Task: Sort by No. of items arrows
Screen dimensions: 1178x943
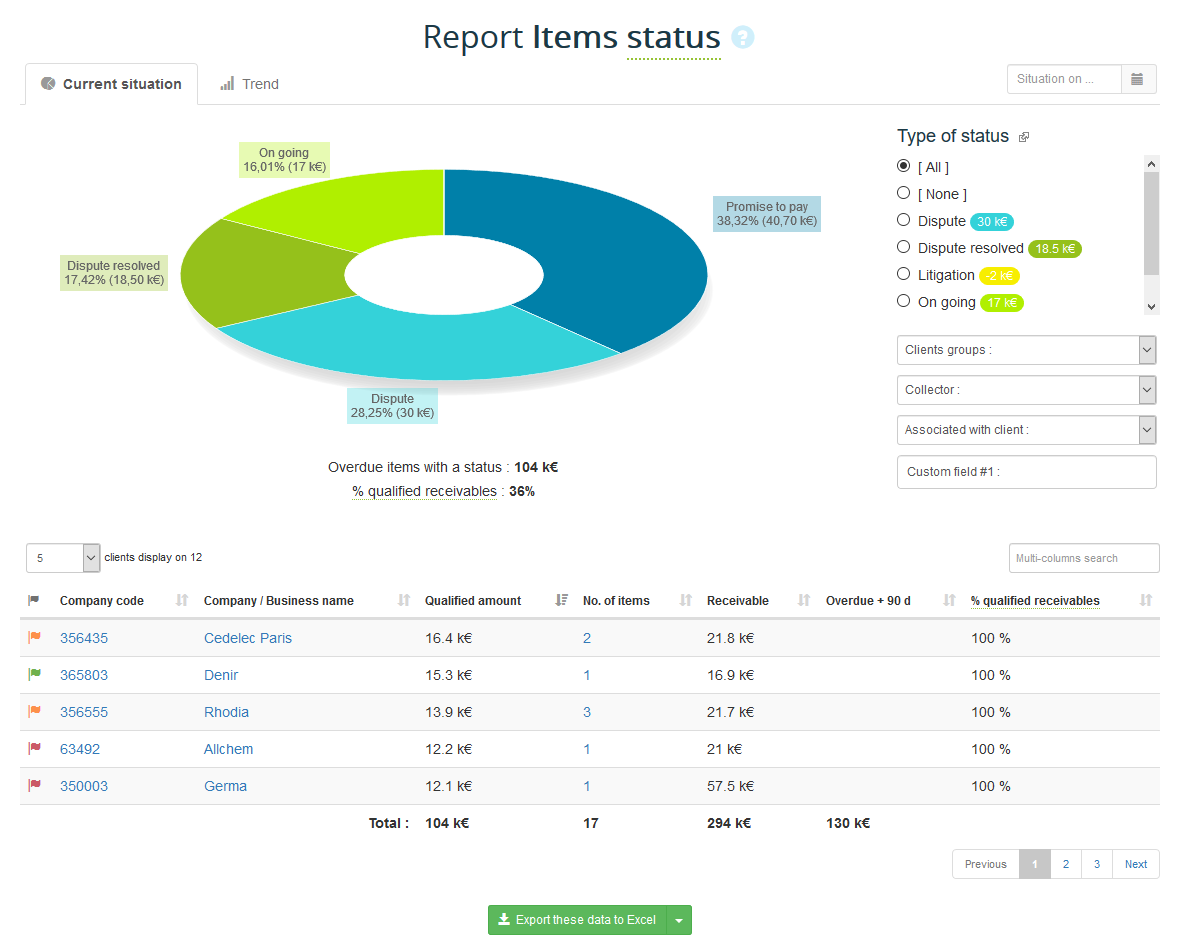Action: (685, 600)
